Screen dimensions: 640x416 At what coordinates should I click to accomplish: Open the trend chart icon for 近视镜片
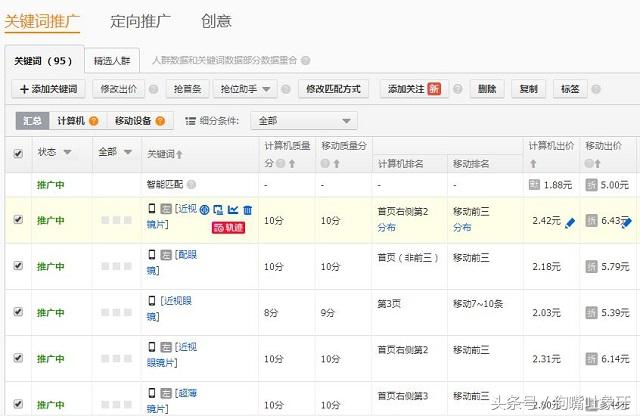coord(233,210)
